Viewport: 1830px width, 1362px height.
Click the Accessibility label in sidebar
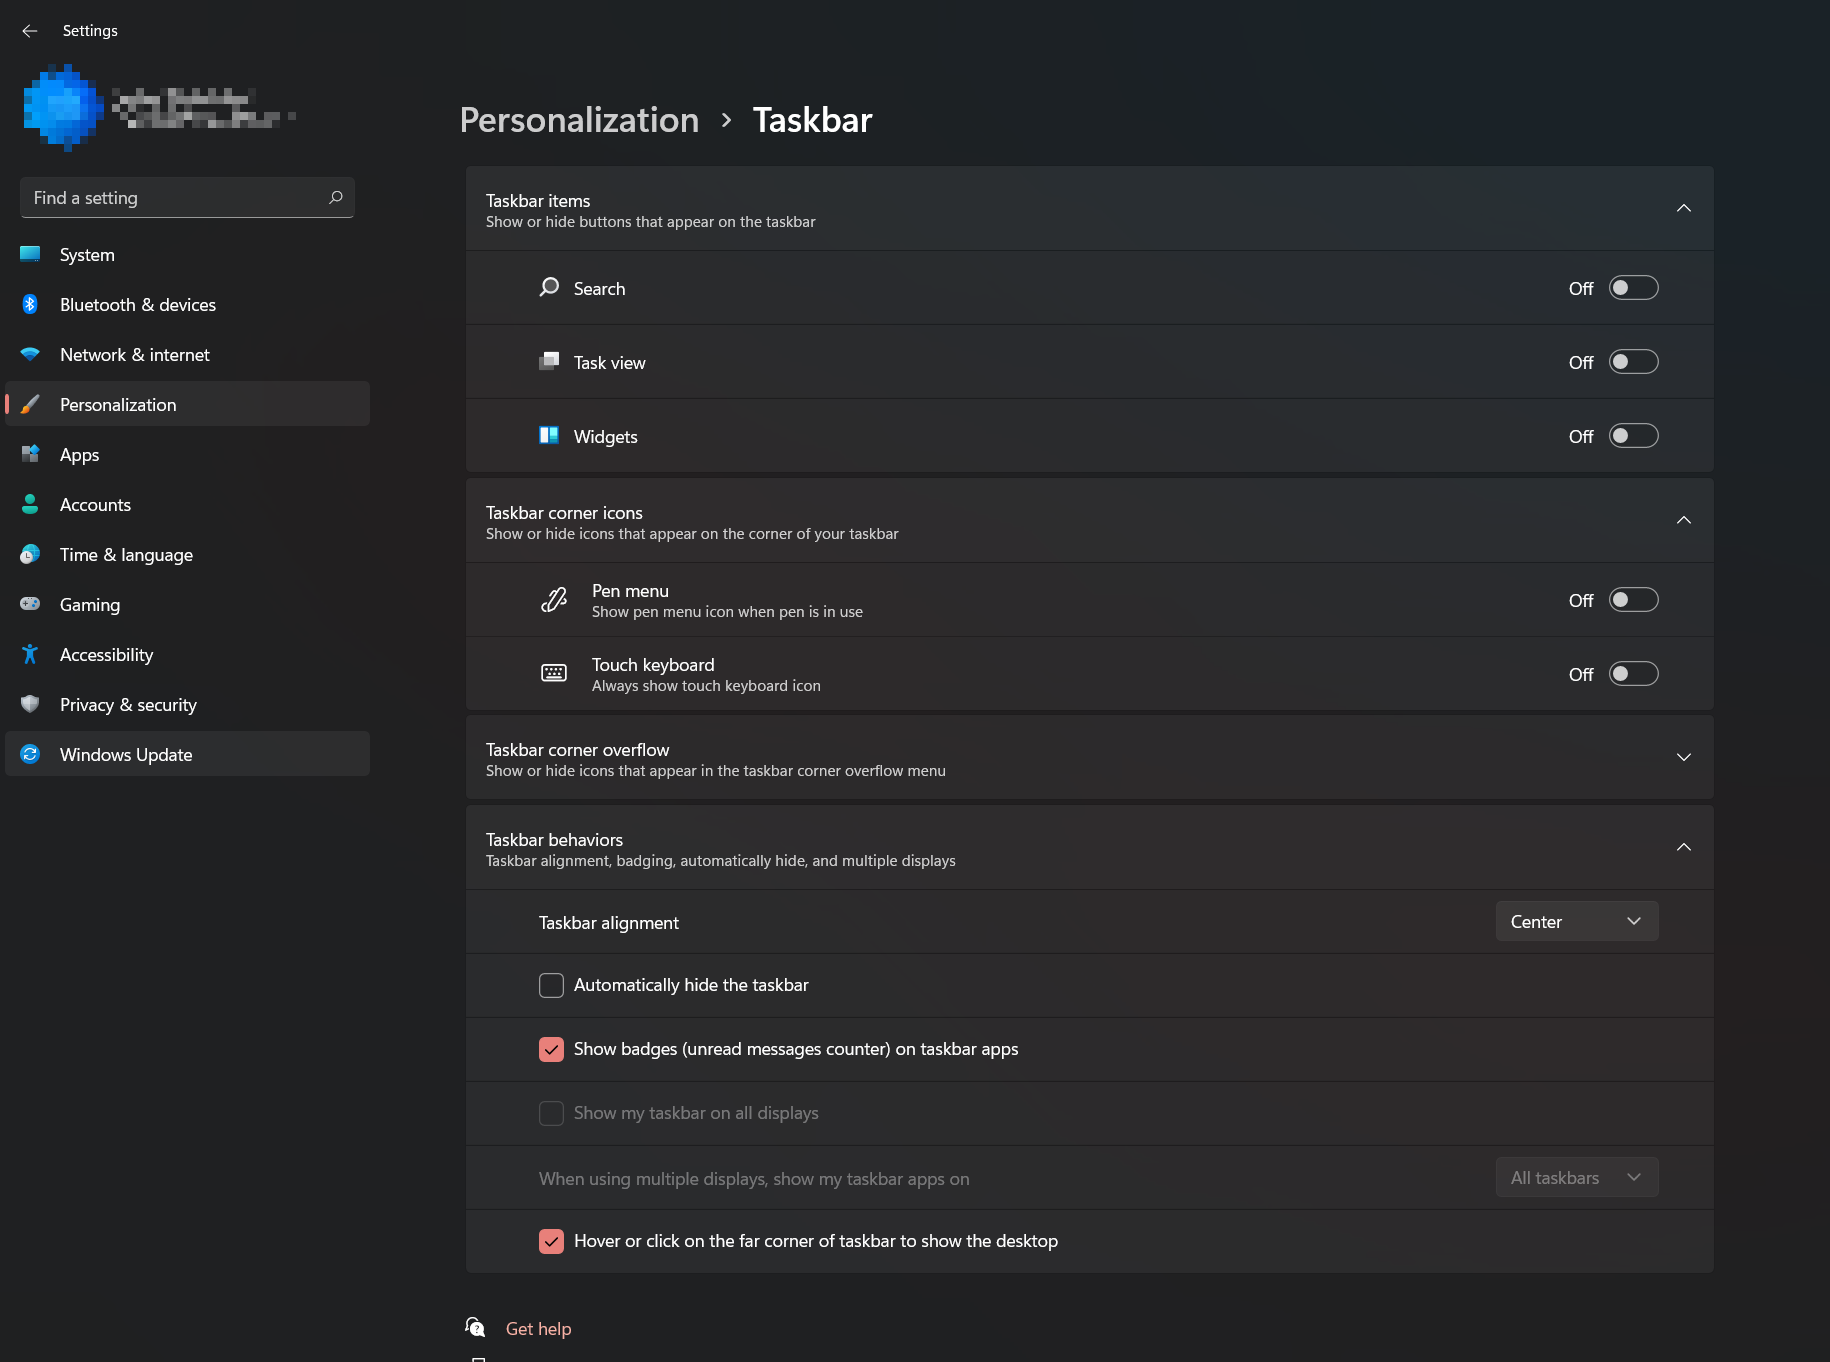(106, 655)
